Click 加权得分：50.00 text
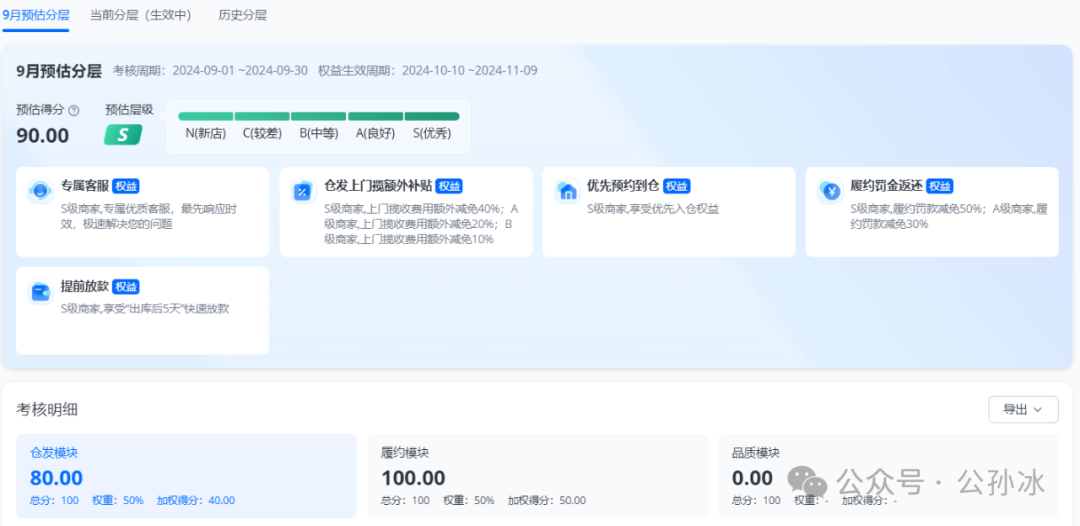This screenshot has height=526, width=1080. click(x=547, y=501)
